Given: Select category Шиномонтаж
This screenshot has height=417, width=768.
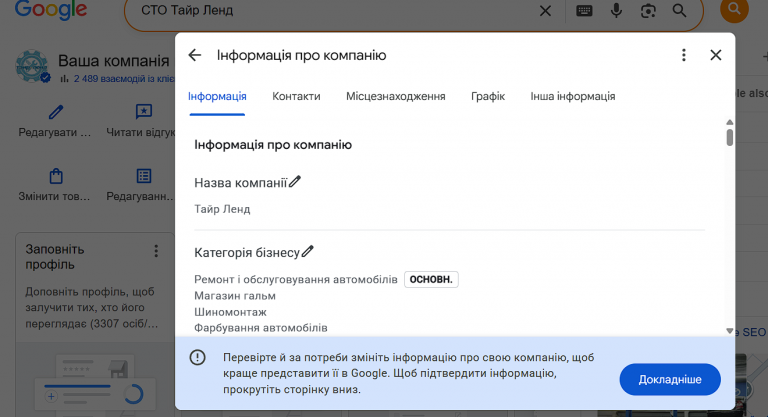Looking at the screenshot, I should pos(230,312).
